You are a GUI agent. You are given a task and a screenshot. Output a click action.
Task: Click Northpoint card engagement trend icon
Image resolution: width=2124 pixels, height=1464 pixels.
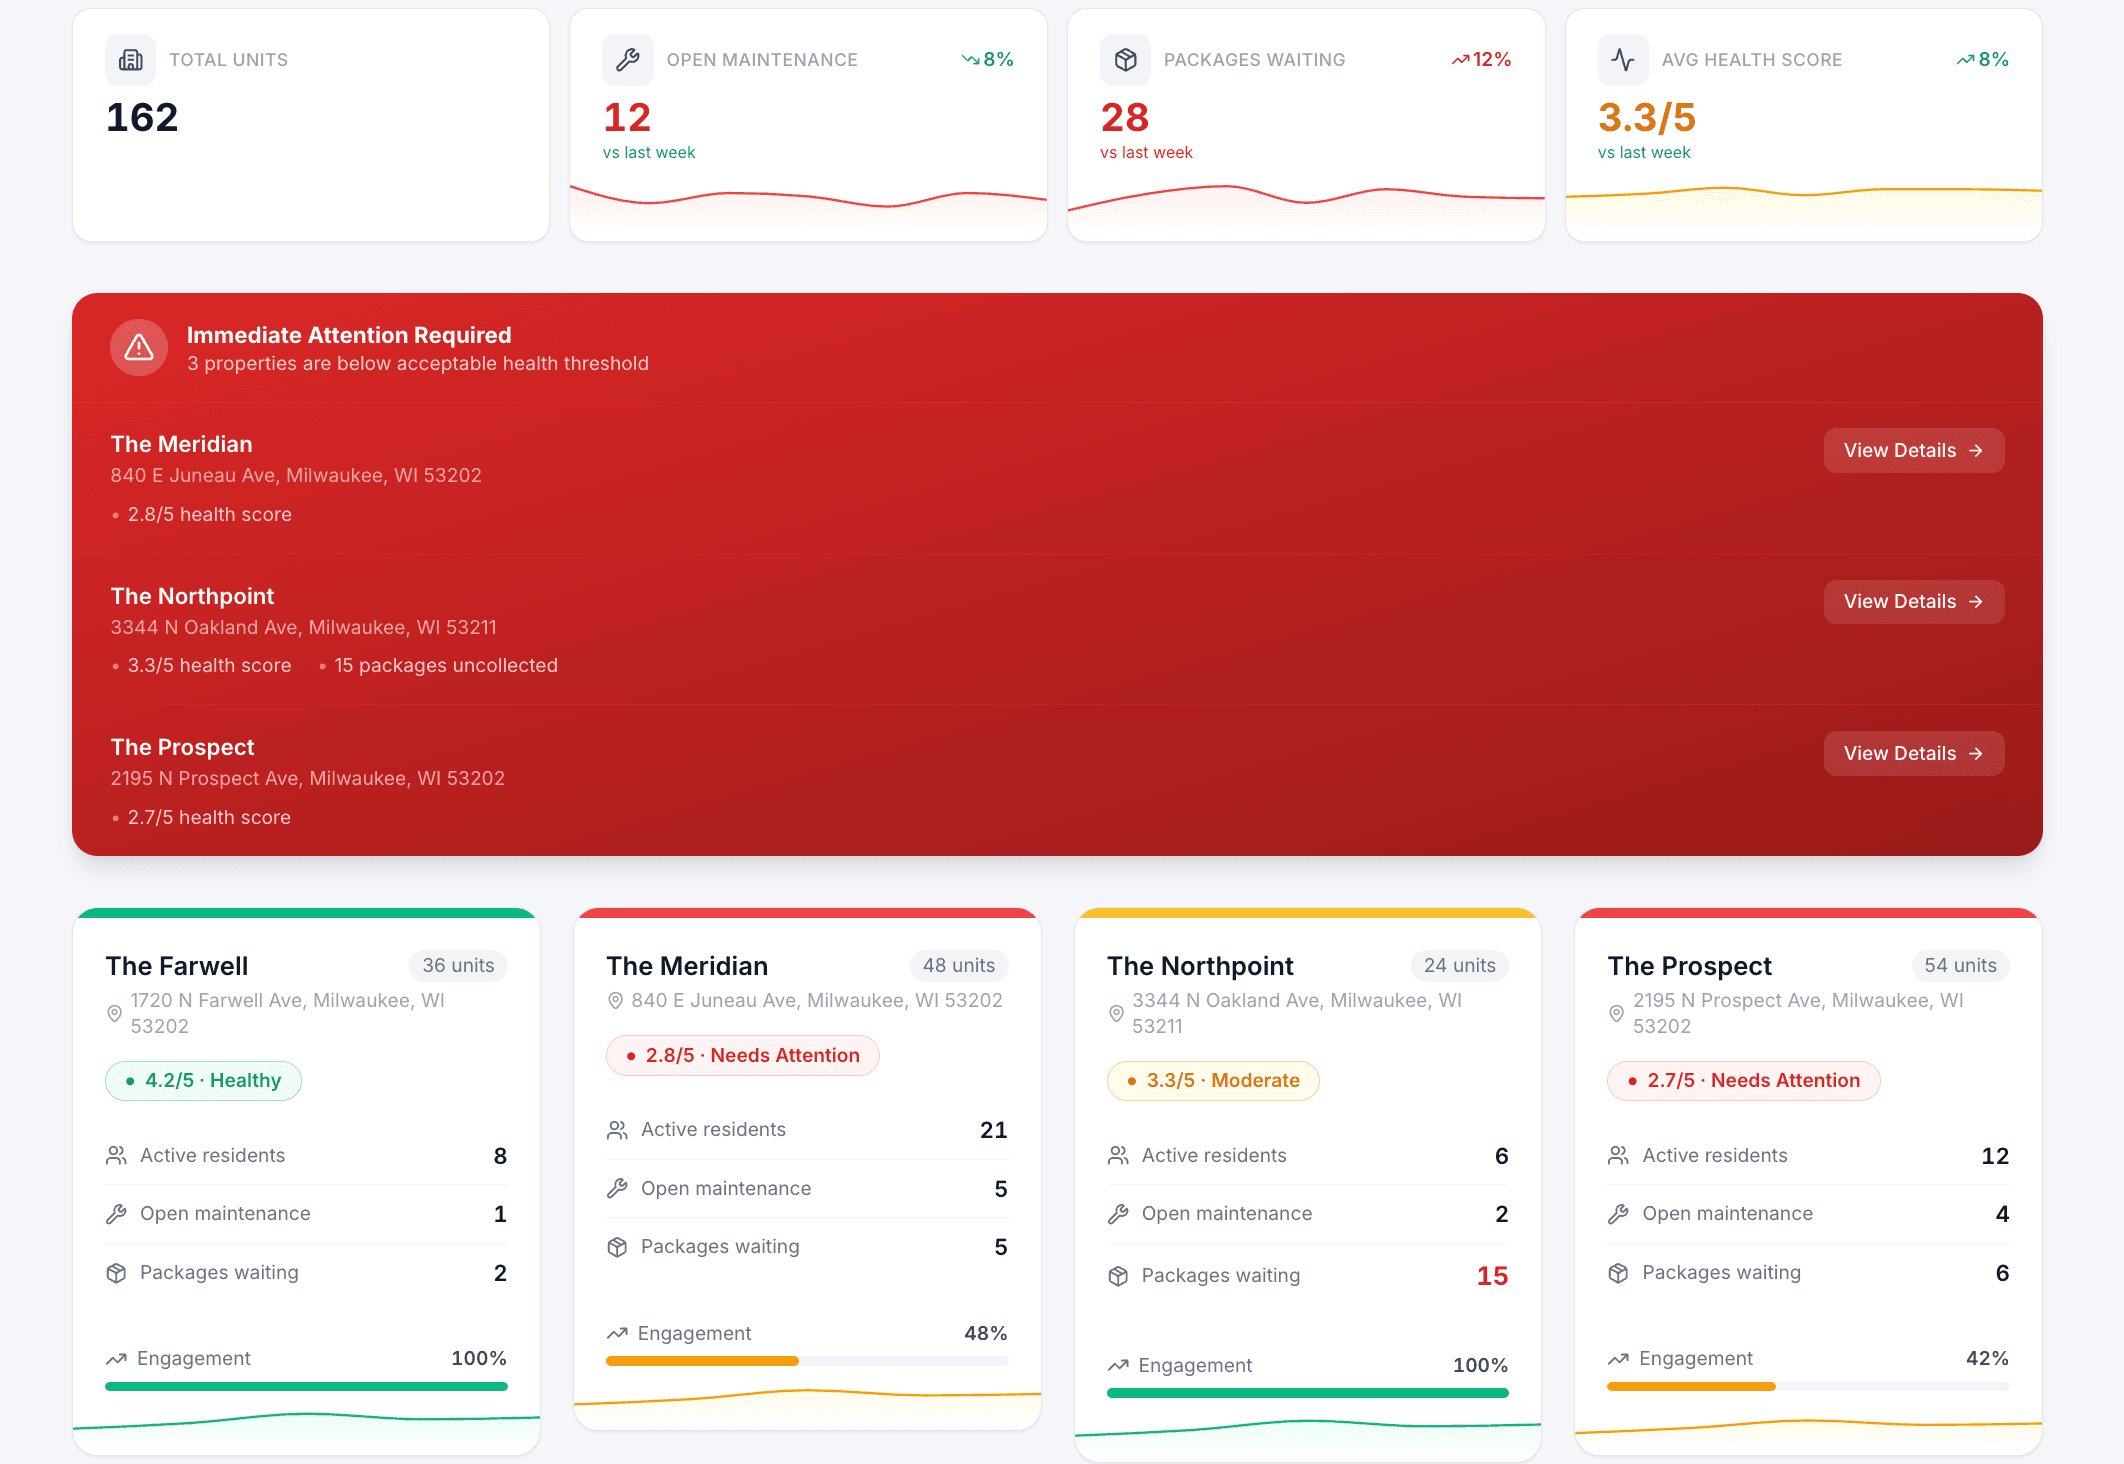1119,1366
